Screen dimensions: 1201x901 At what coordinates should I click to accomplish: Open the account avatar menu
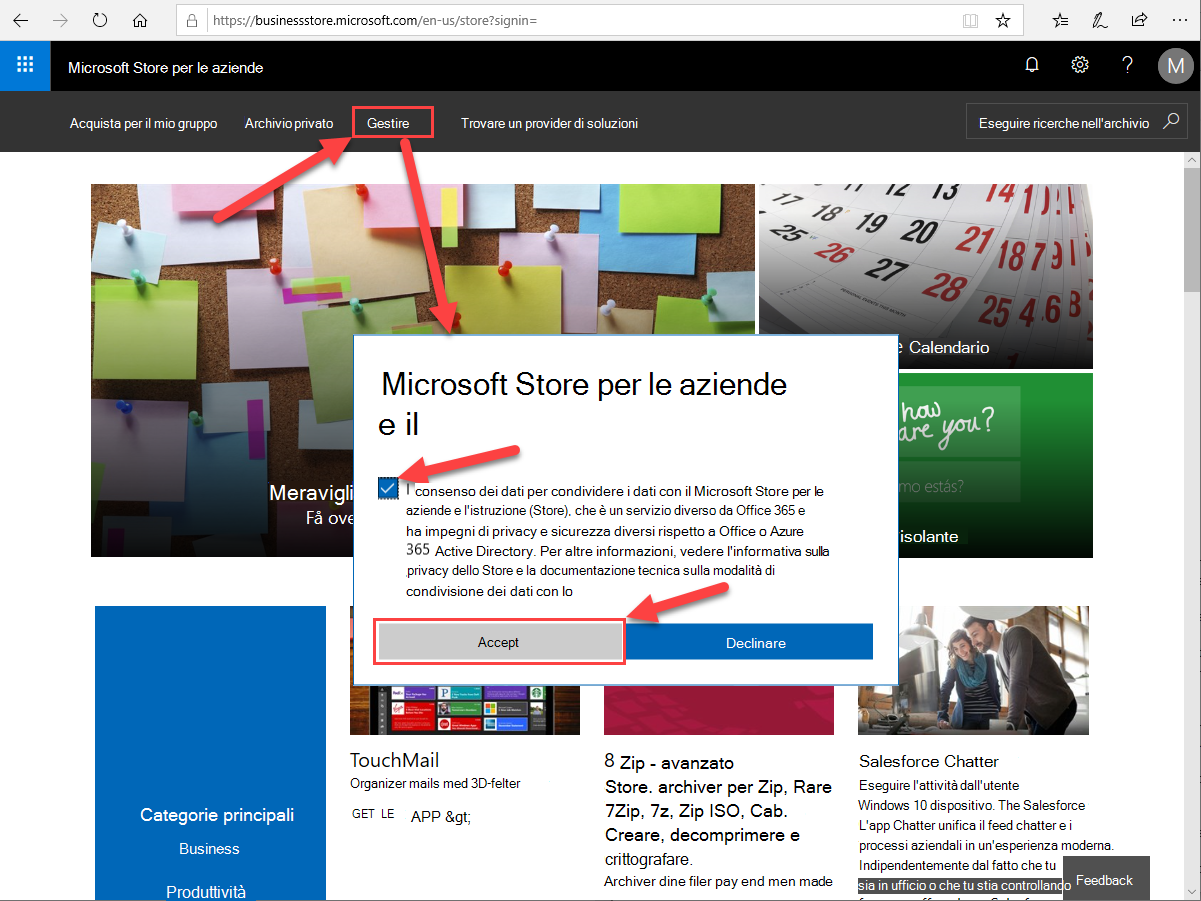1175,66
